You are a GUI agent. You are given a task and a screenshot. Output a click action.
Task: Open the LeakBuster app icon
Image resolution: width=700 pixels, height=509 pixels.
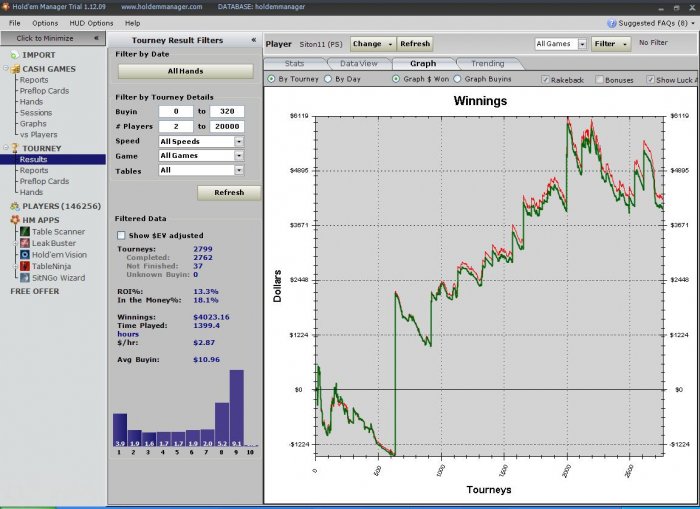[x=25, y=243]
